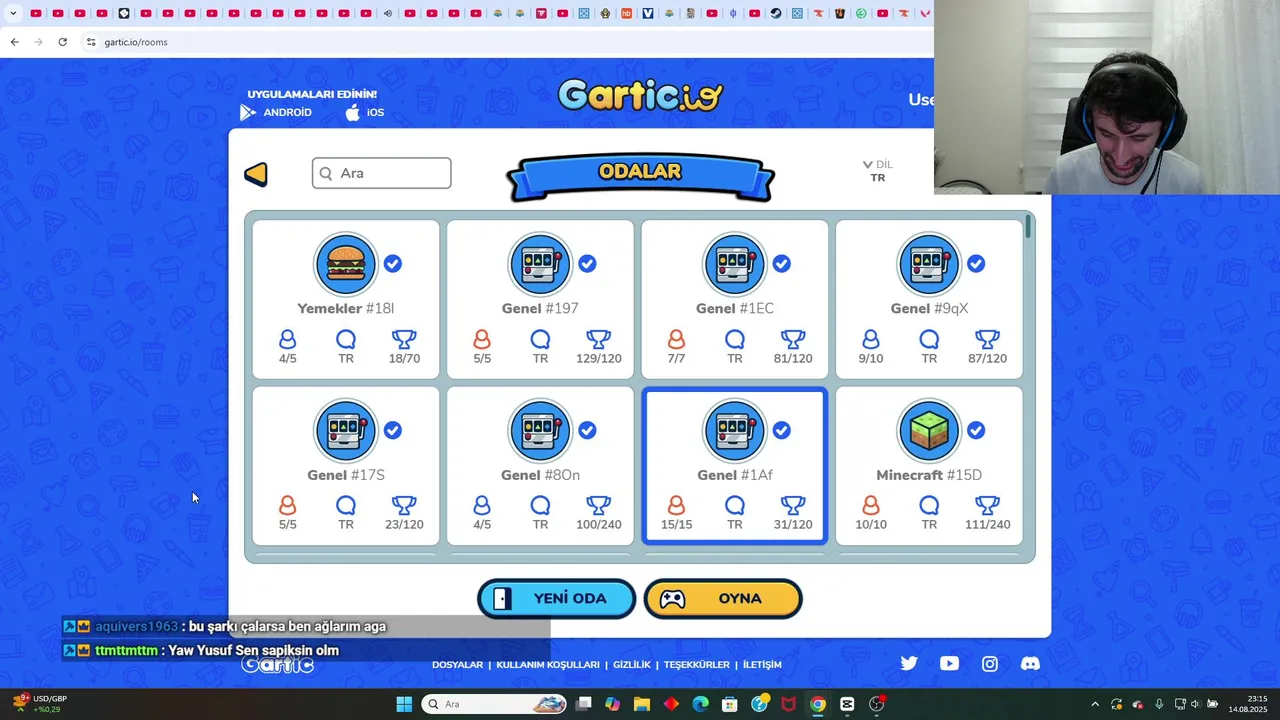Open the İLETİŞİM footer link
Image resolution: width=1280 pixels, height=720 pixels.
click(762, 664)
